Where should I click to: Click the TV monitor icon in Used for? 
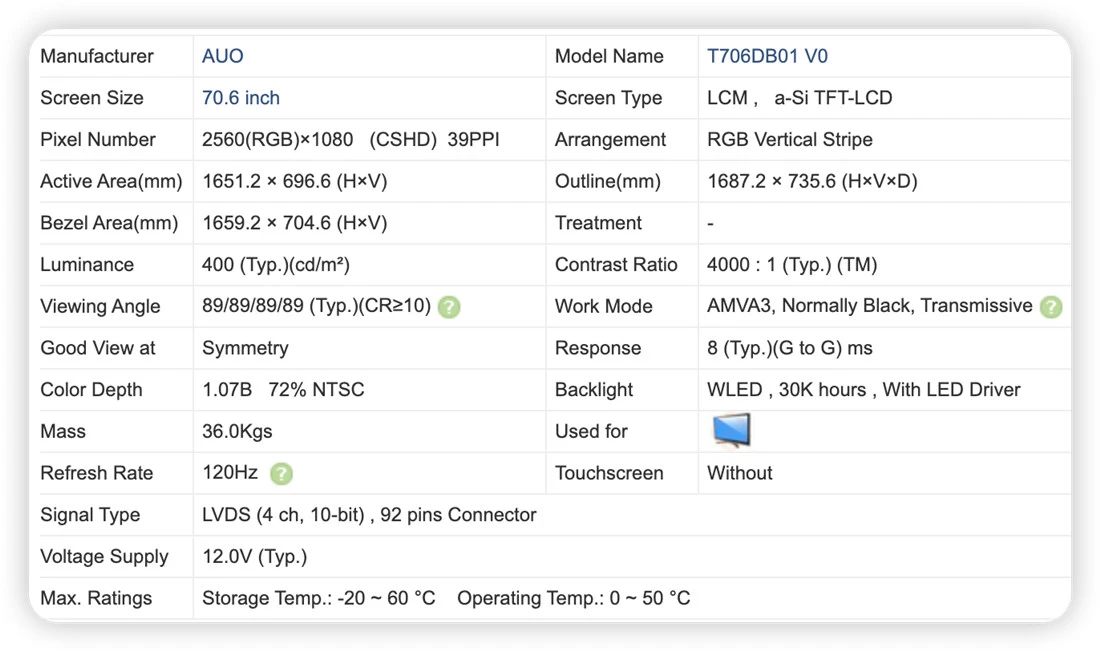pyautogui.click(x=732, y=431)
